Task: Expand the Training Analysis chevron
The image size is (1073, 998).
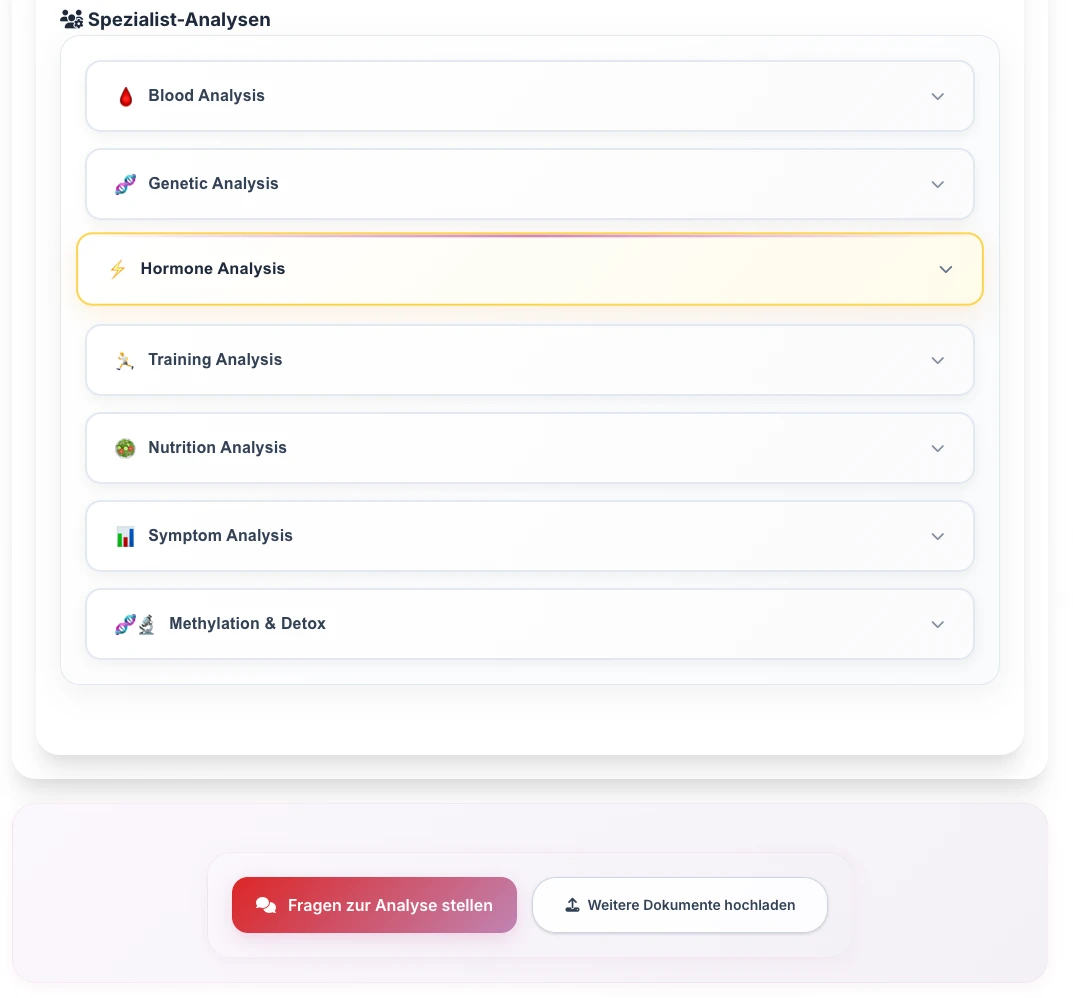Action: [x=938, y=361]
